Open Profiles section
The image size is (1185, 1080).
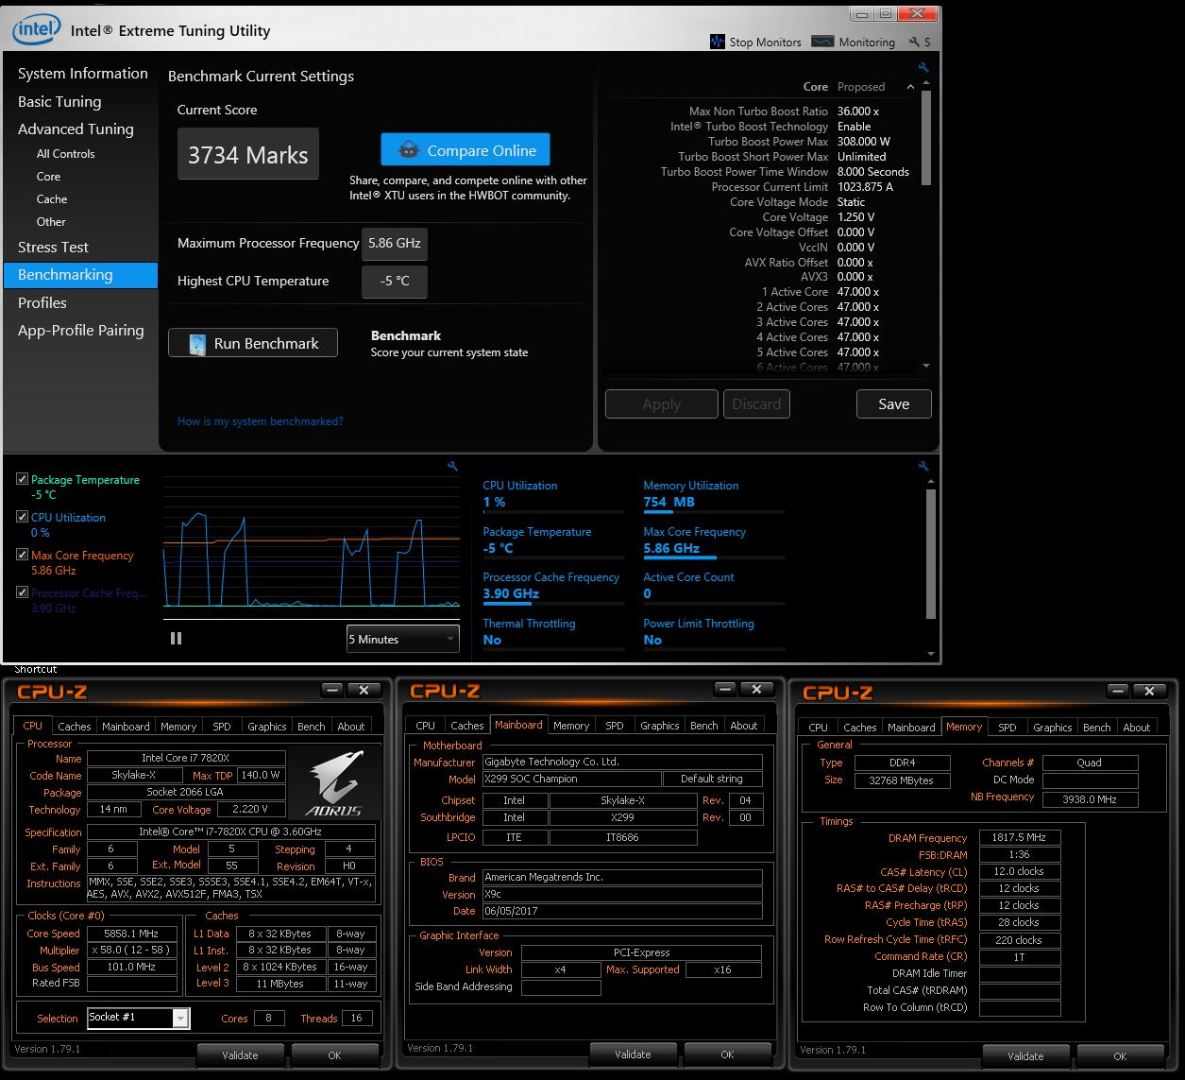pos(42,302)
